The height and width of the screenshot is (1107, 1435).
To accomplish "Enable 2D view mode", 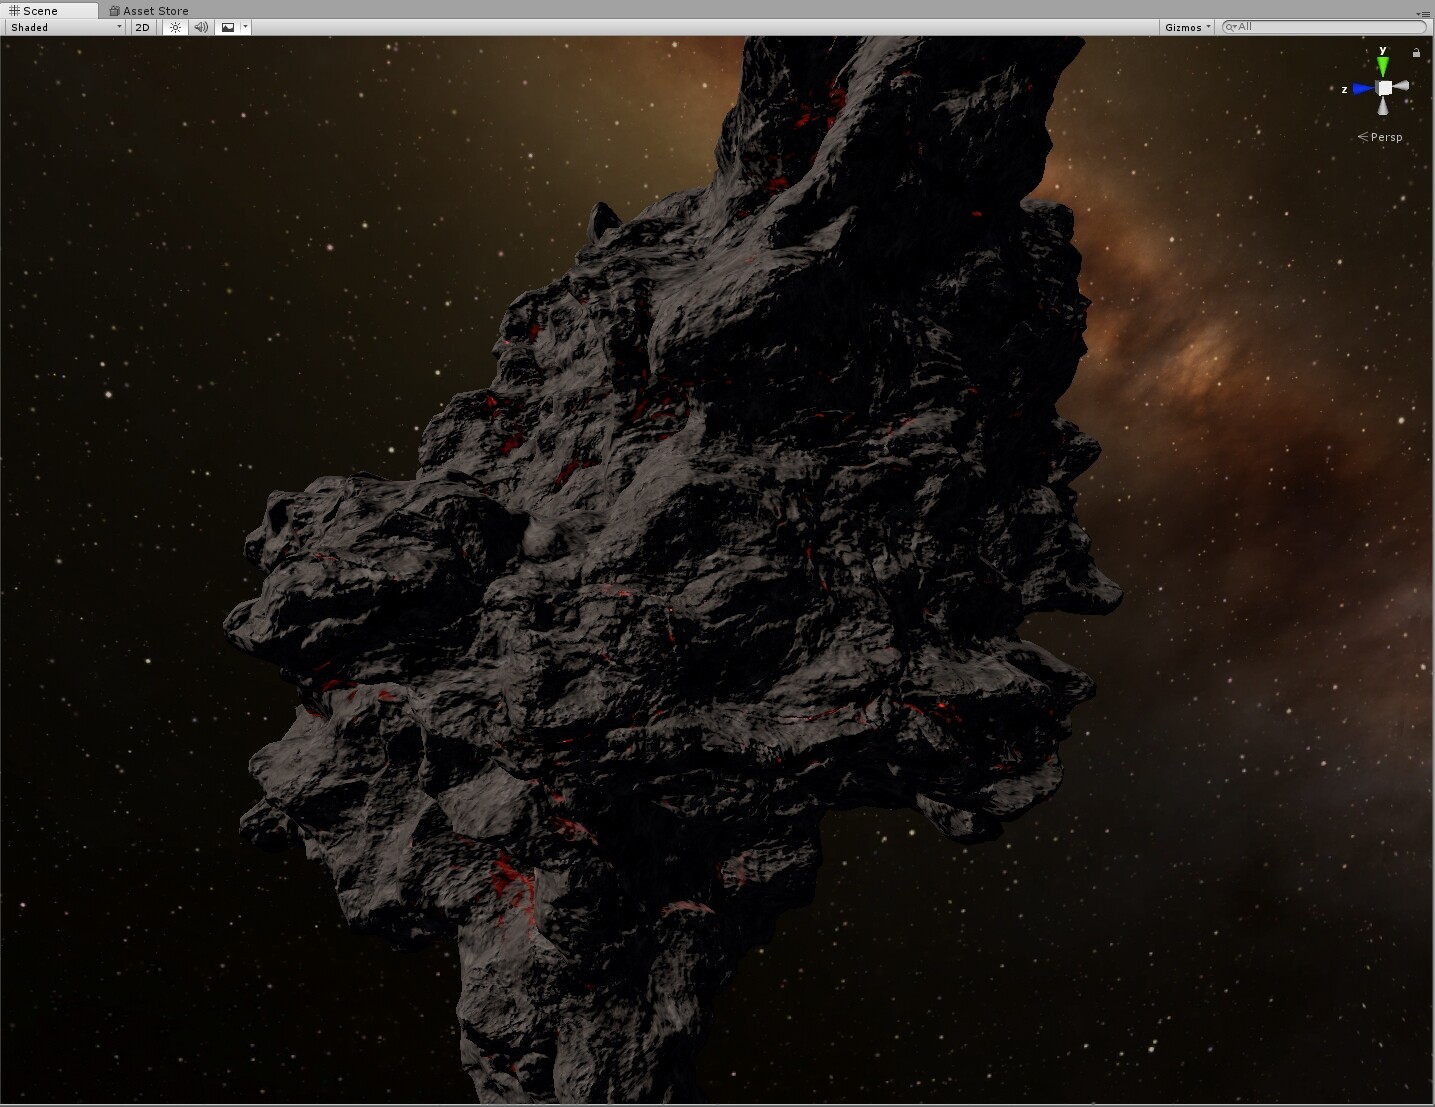I will [142, 27].
